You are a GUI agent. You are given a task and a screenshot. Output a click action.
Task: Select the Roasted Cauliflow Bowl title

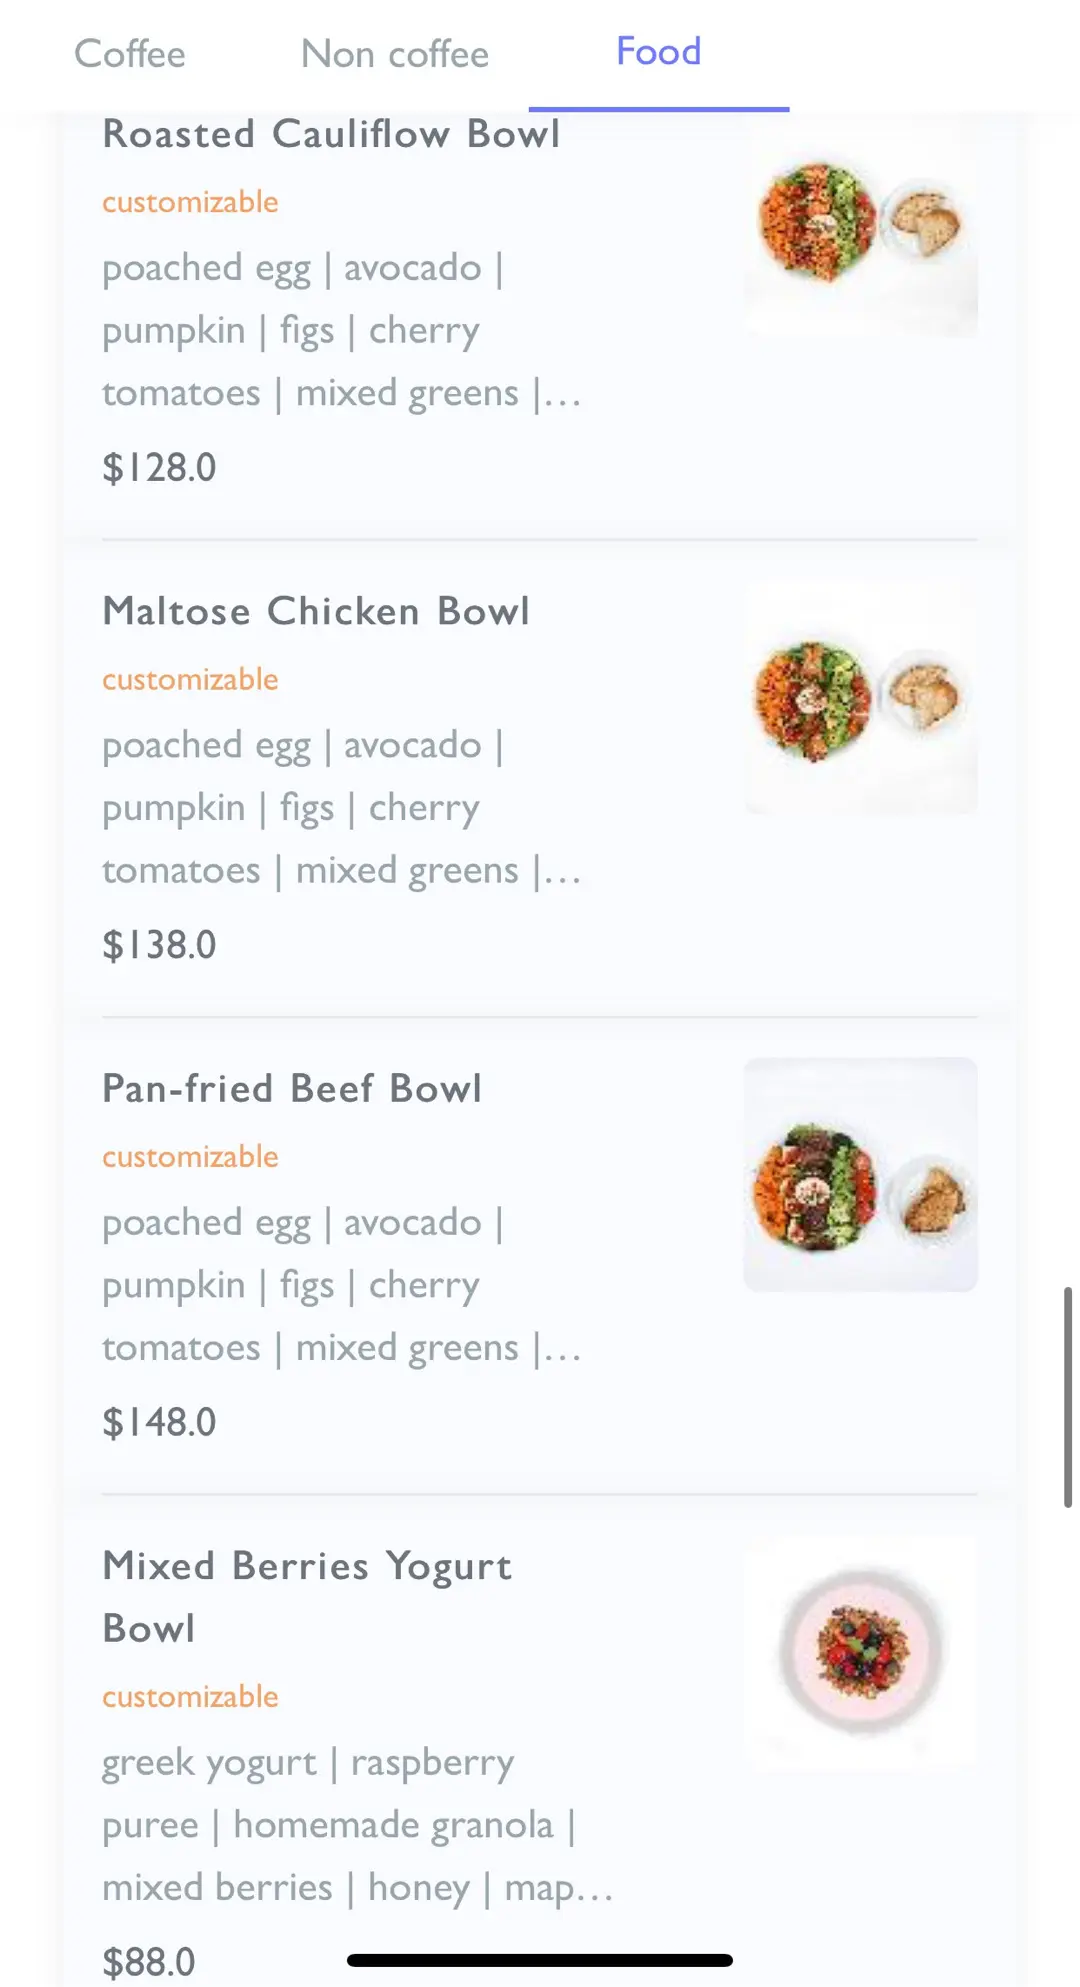331,134
